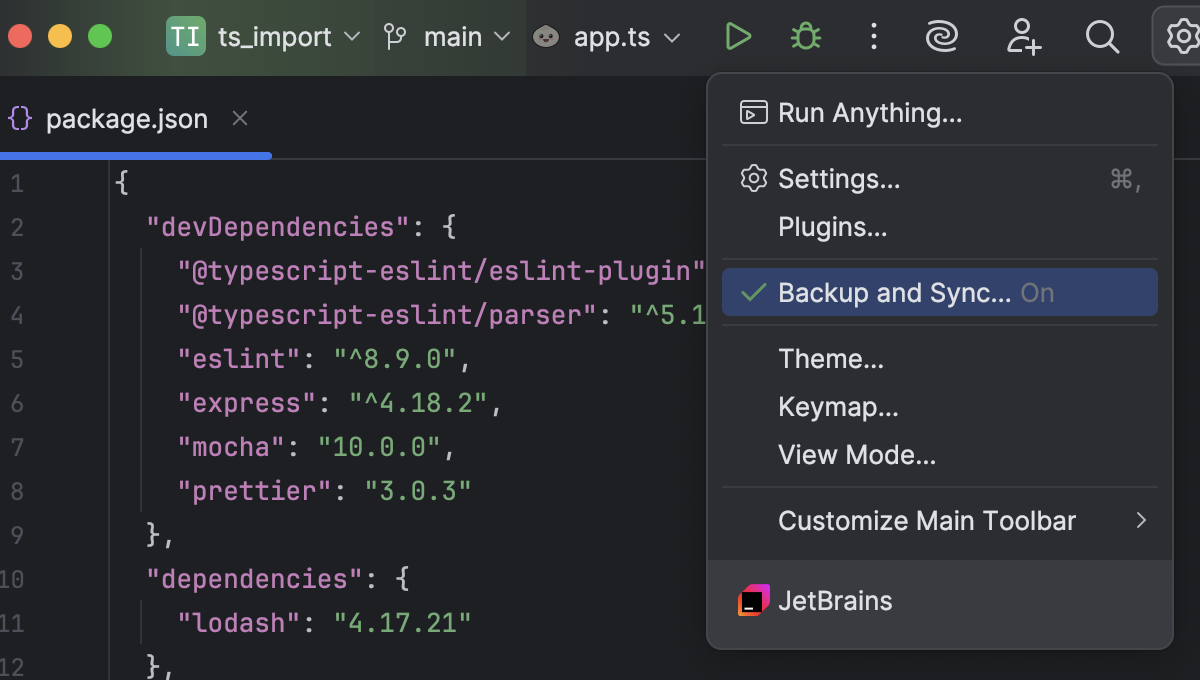Open Search Everywhere magnifier icon
The width and height of the screenshot is (1200, 680).
coord(1102,37)
